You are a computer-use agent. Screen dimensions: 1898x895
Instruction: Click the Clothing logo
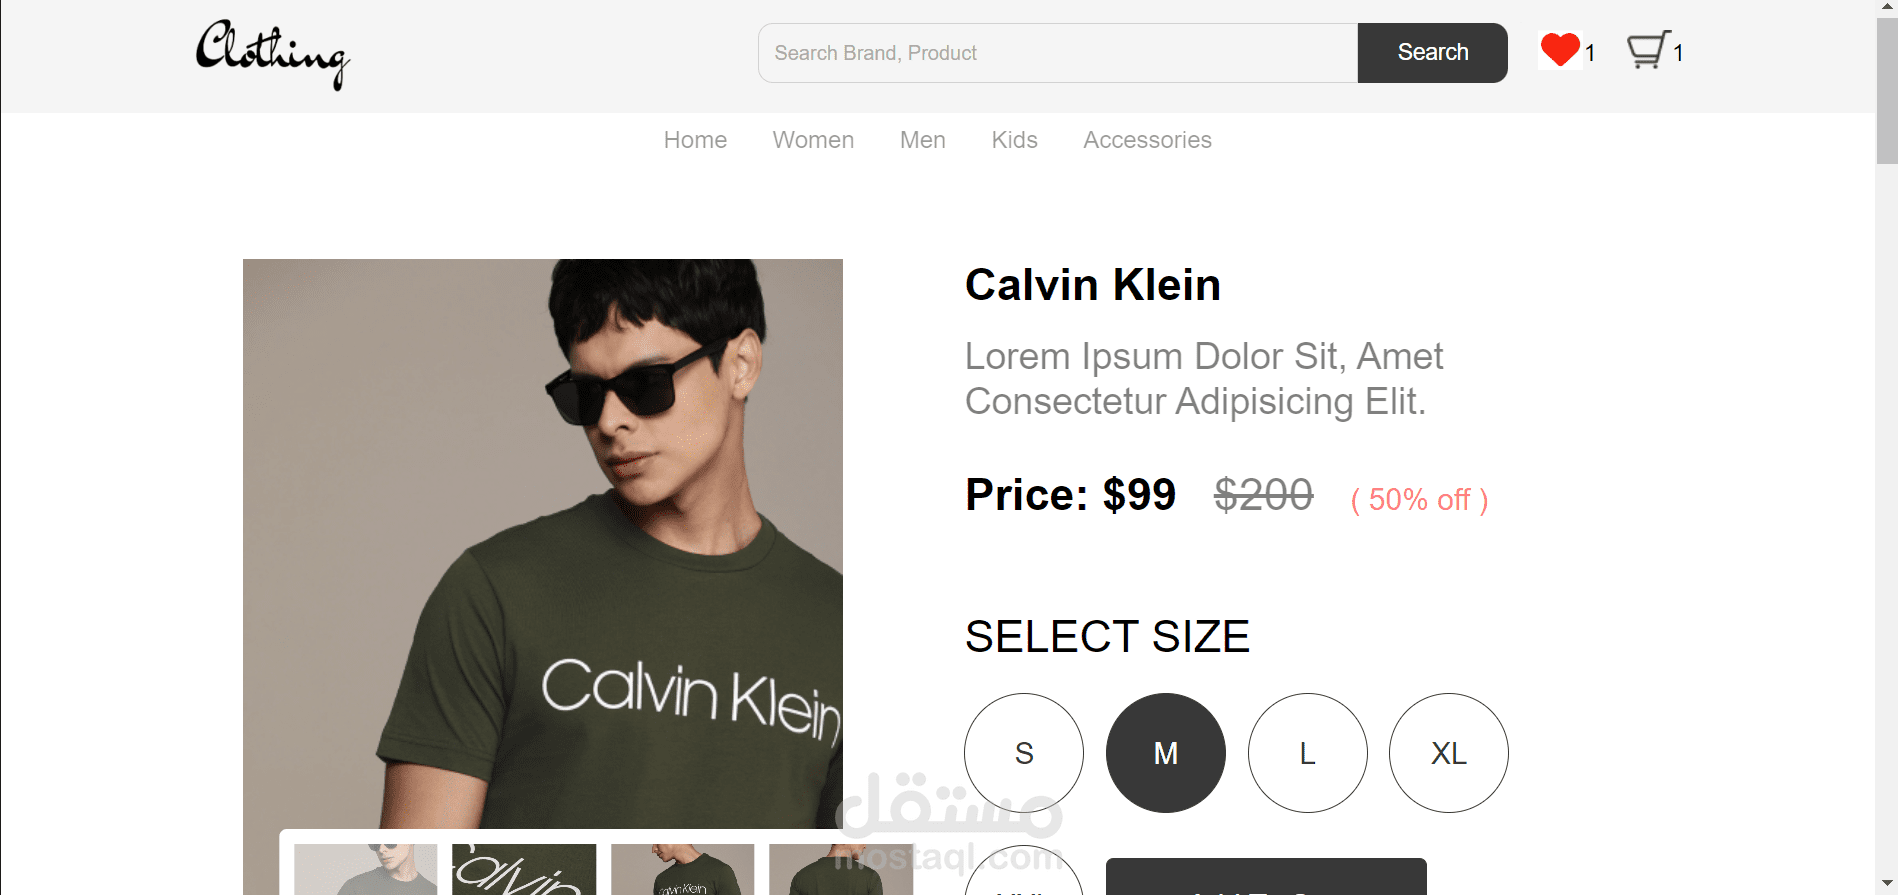pyautogui.click(x=272, y=54)
